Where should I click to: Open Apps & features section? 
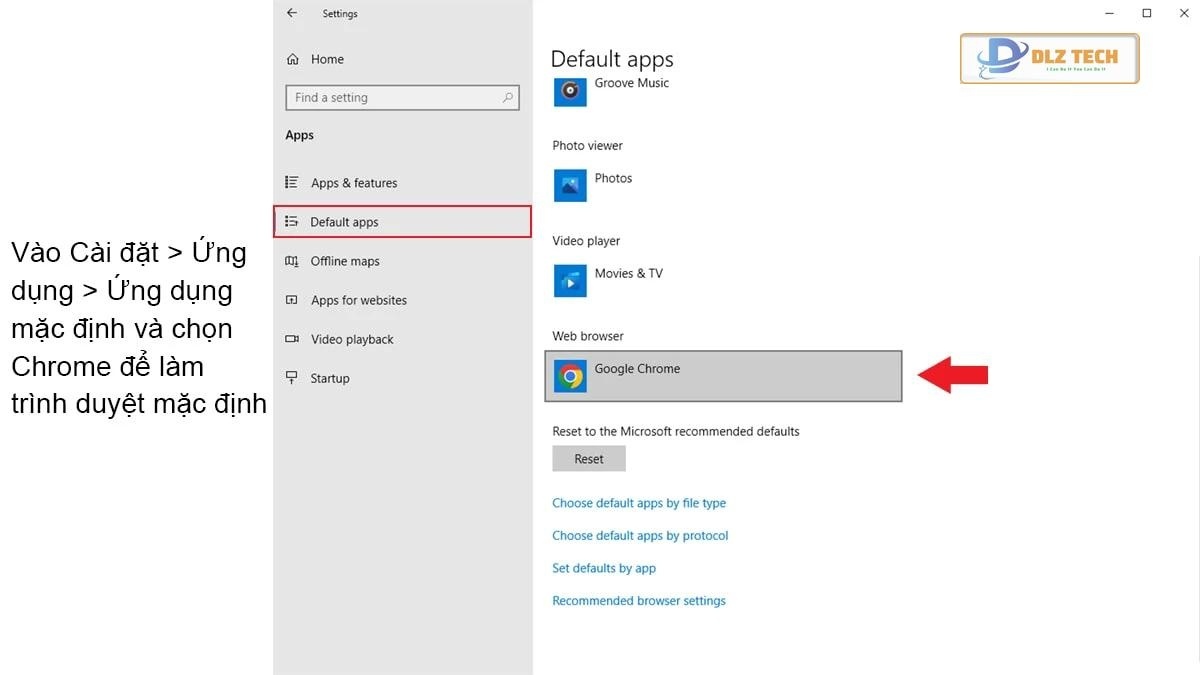pos(353,183)
